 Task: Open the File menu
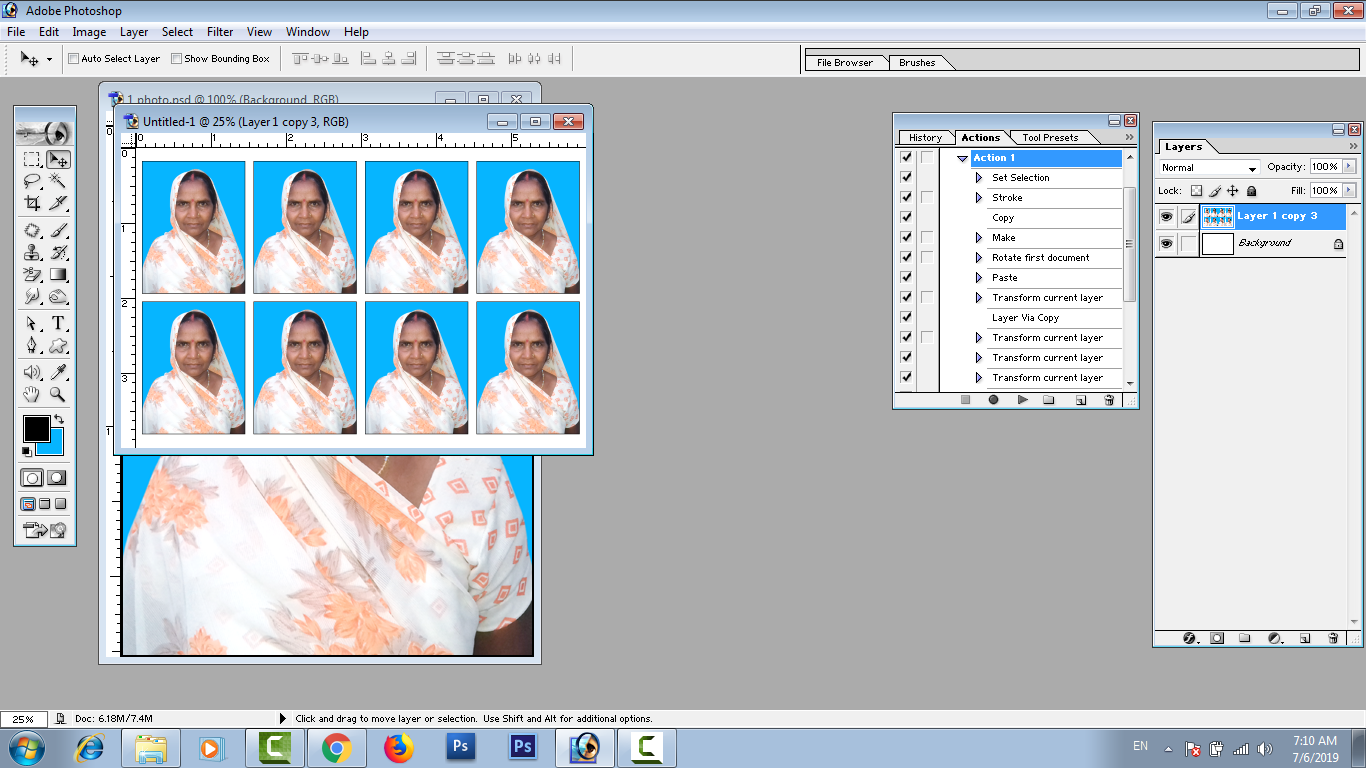click(16, 32)
